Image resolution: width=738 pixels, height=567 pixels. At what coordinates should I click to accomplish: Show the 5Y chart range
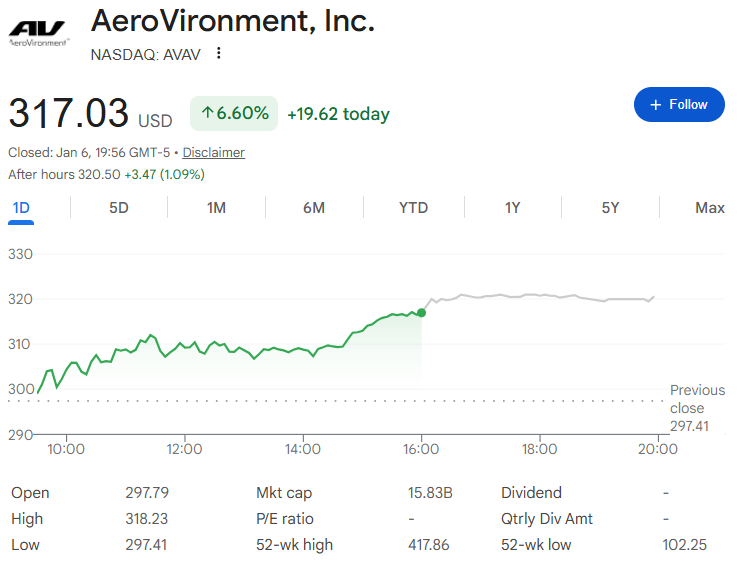610,208
